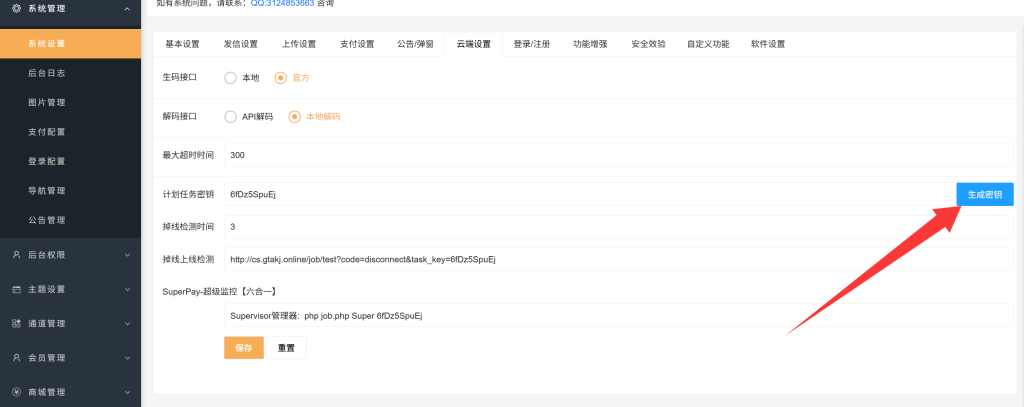Image resolution: width=1024 pixels, height=407 pixels.
Task: Click the orange 保存 button
Action: coord(243,347)
